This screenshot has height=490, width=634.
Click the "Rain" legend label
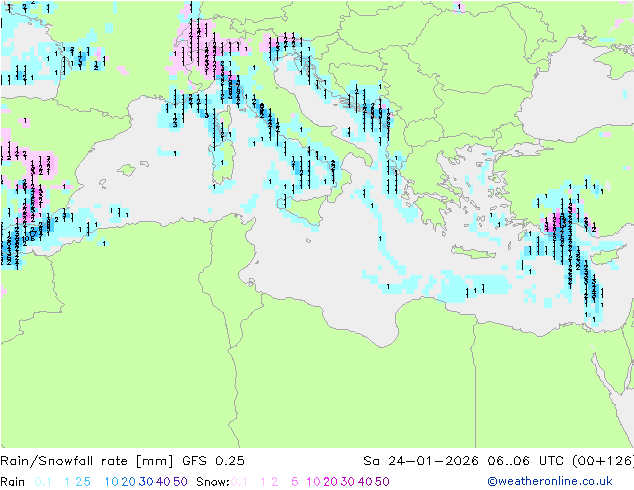[13, 482]
